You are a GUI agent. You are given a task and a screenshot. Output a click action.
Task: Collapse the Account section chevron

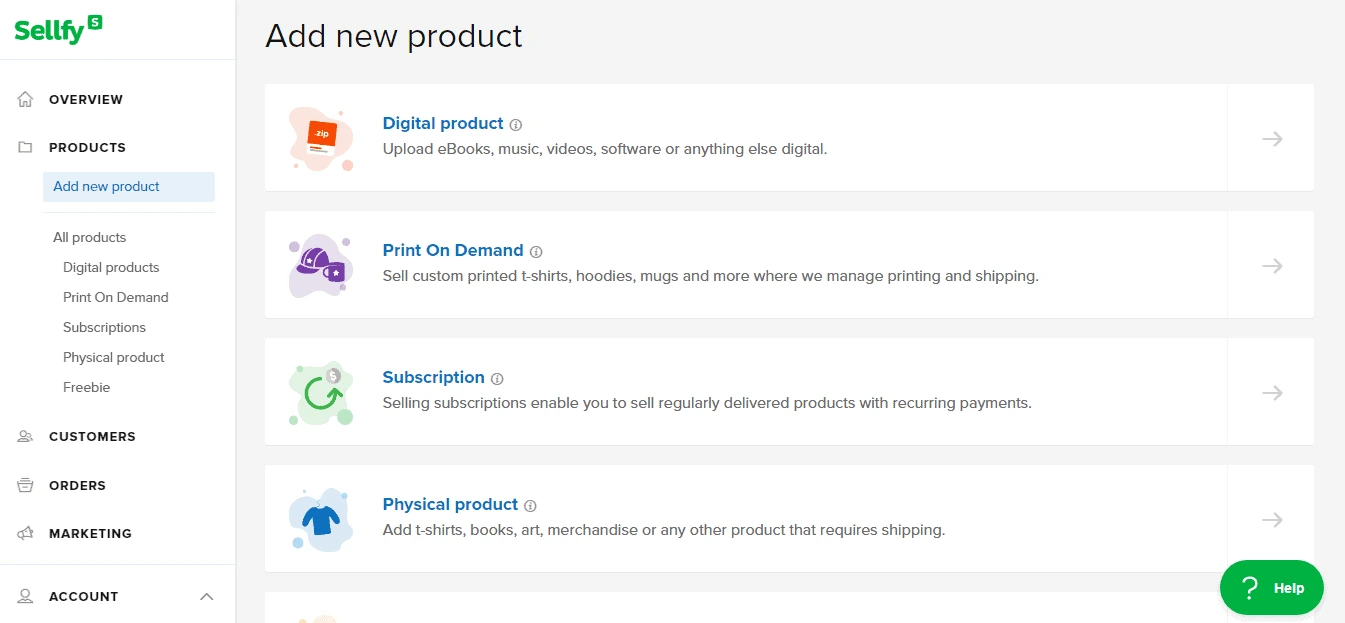point(206,596)
